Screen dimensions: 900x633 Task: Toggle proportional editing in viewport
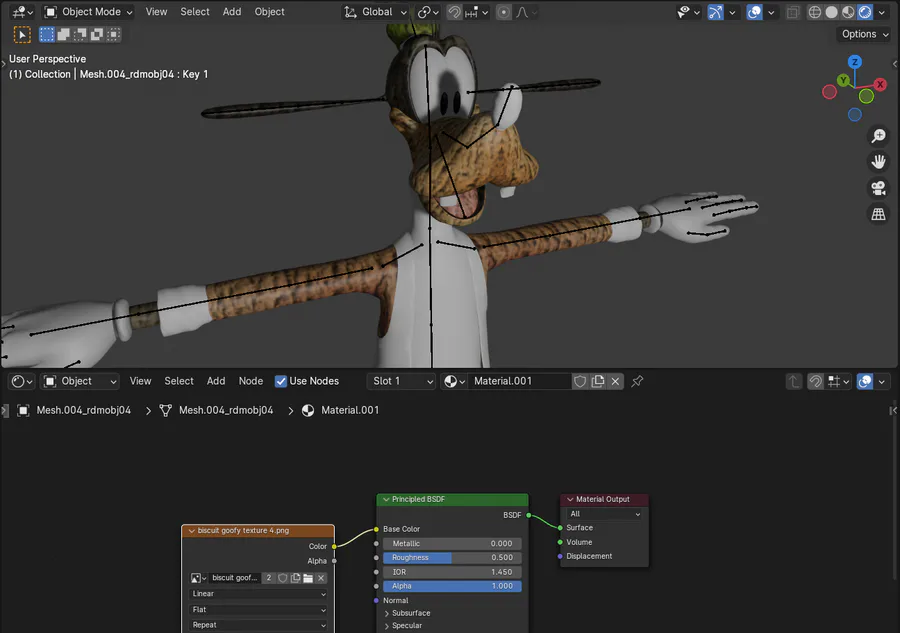503,11
